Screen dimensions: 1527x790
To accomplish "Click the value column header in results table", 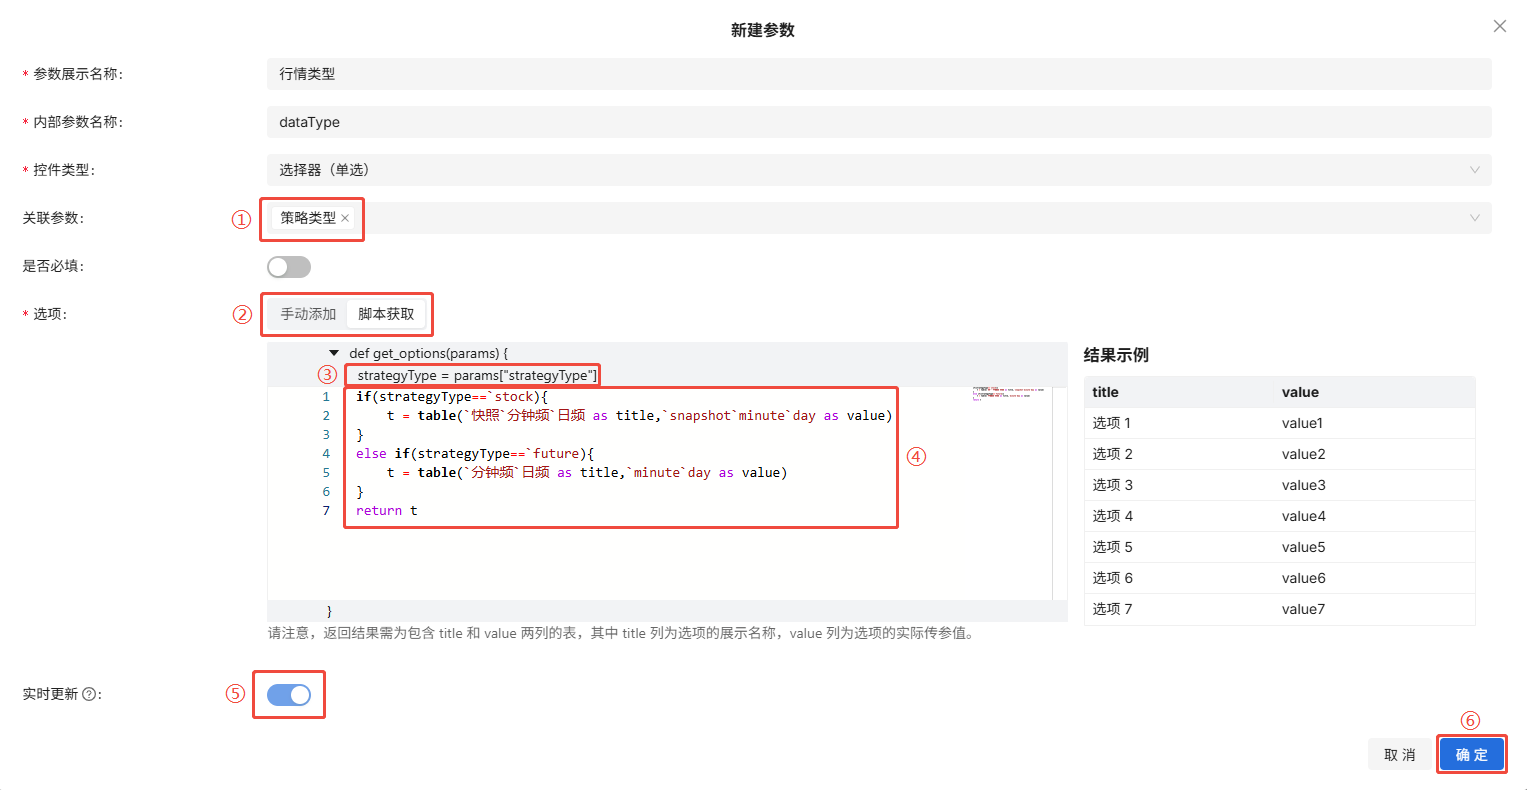I will pos(1300,392).
